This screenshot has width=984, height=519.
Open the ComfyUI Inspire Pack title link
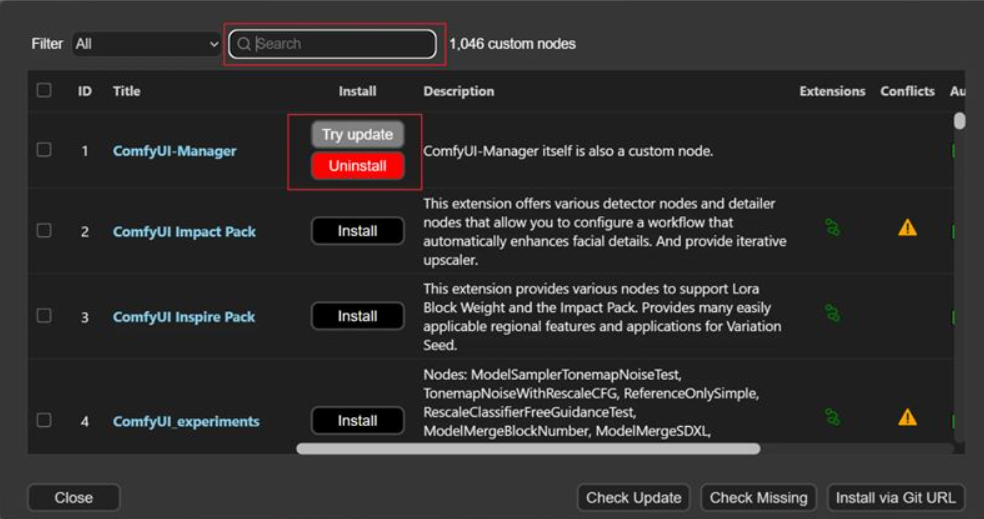184,317
